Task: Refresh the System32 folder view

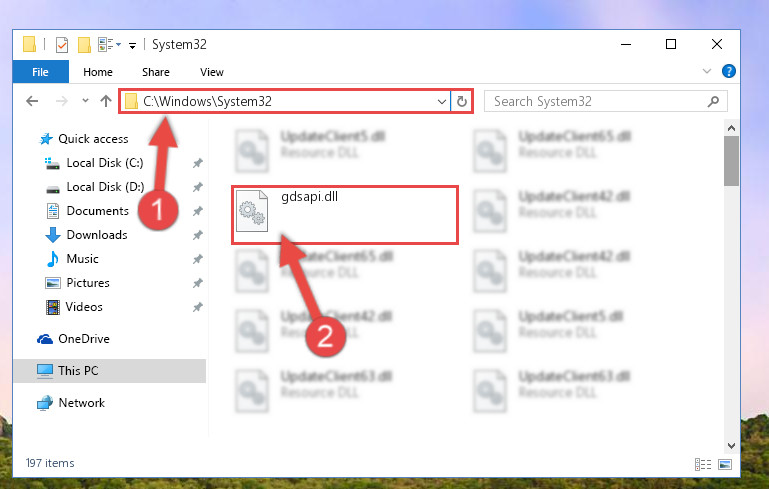Action: (x=461, y=102)
